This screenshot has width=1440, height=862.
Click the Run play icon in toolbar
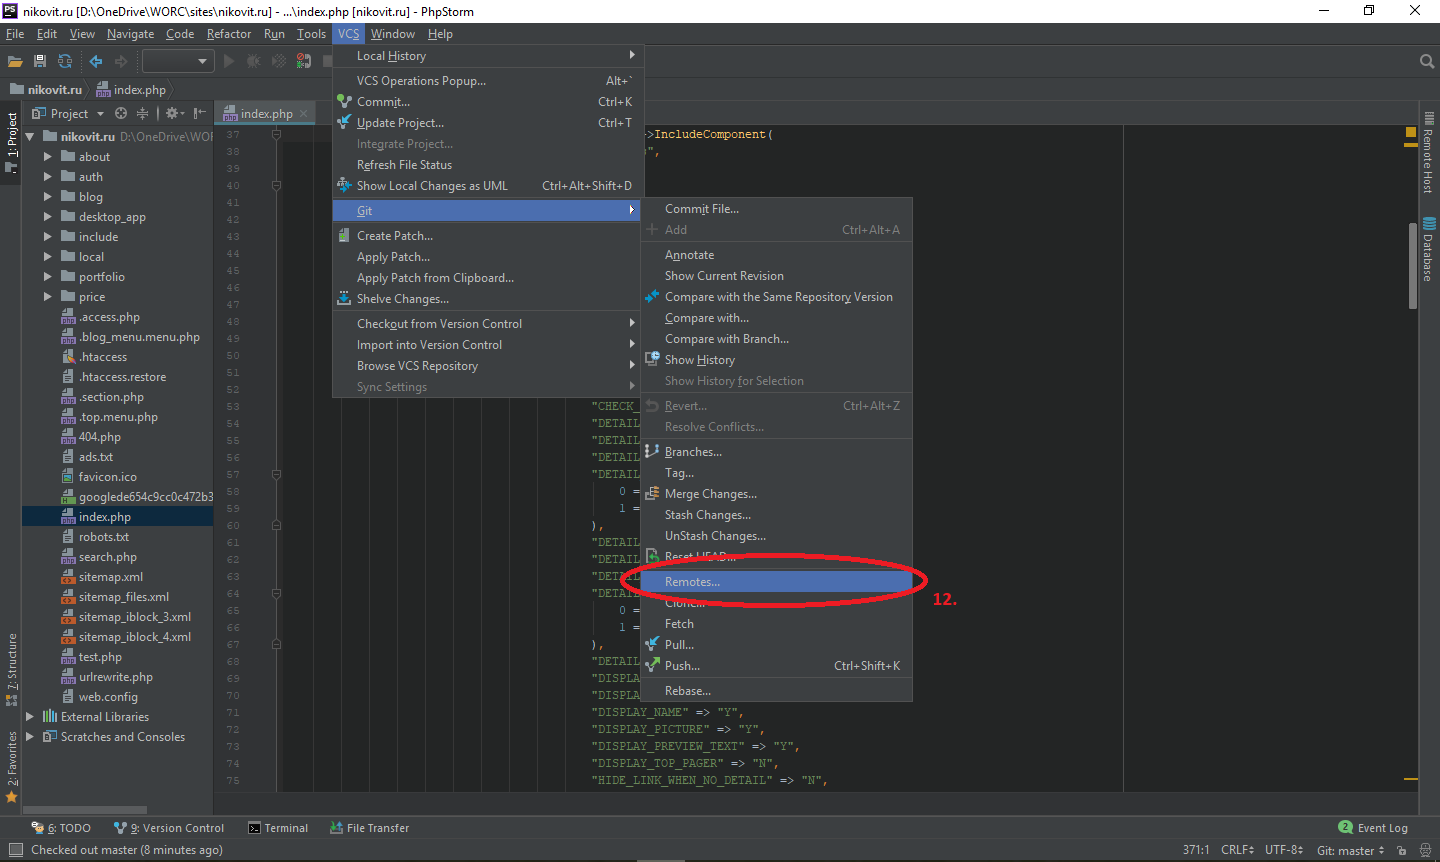tap(229, 61)
